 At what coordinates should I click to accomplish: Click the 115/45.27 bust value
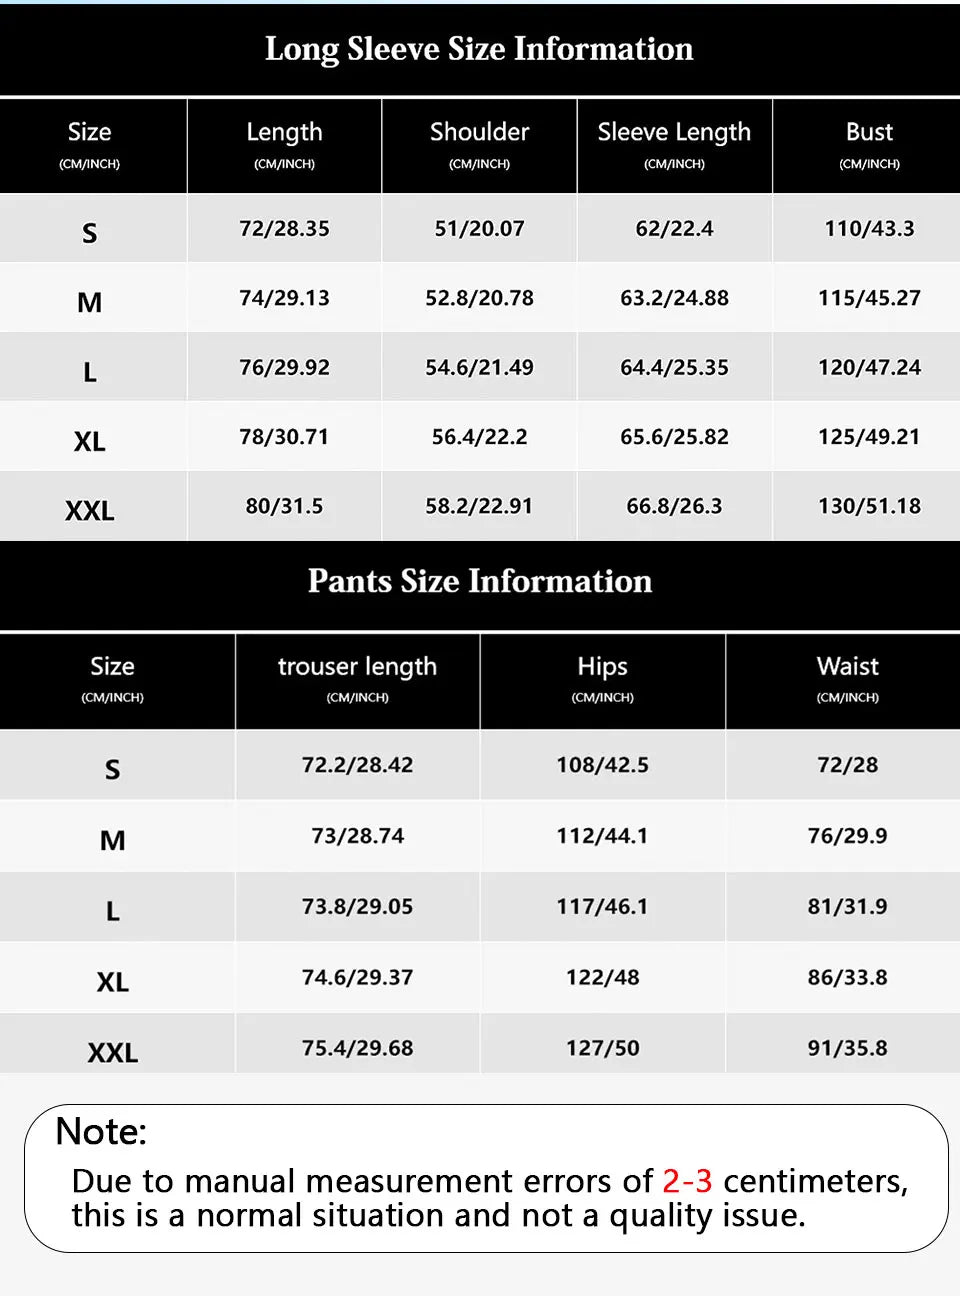[869, 298]
